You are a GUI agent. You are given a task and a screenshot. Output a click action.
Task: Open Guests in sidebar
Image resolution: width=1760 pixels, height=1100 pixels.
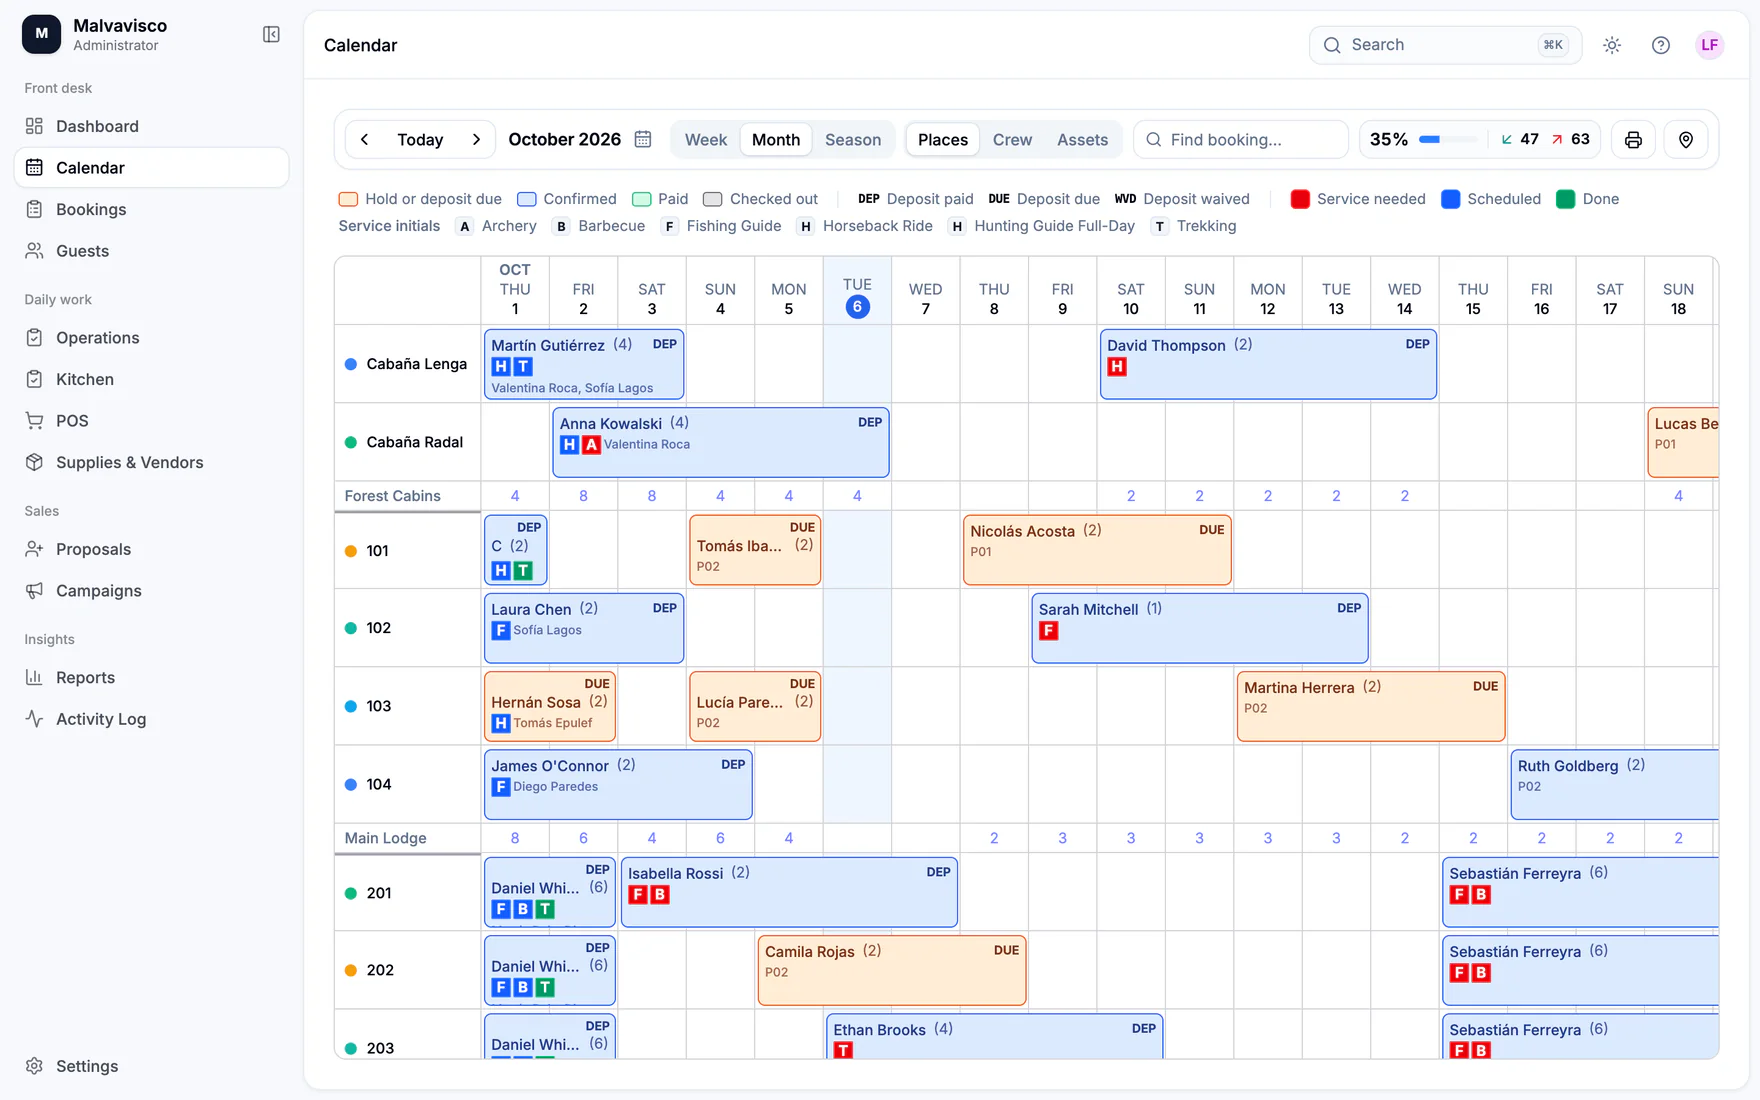click(x=151, y=251)
